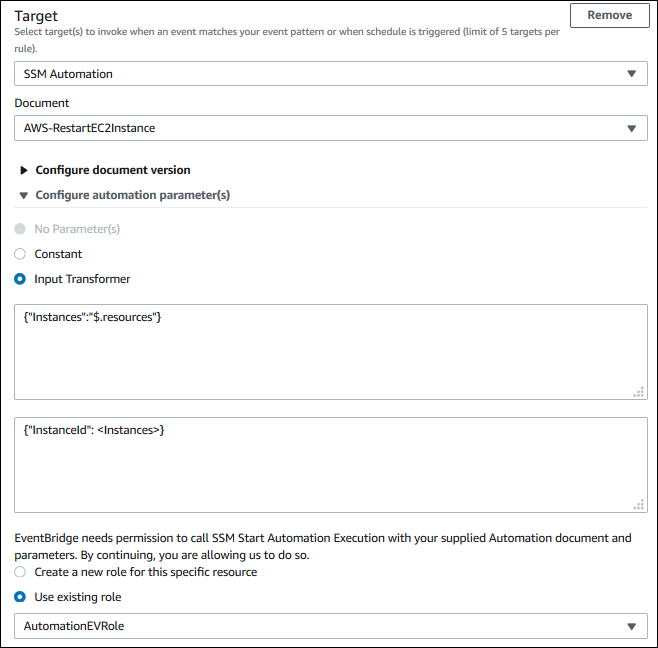Click the SSM Automation dropdown arrow

click(630, 74)
